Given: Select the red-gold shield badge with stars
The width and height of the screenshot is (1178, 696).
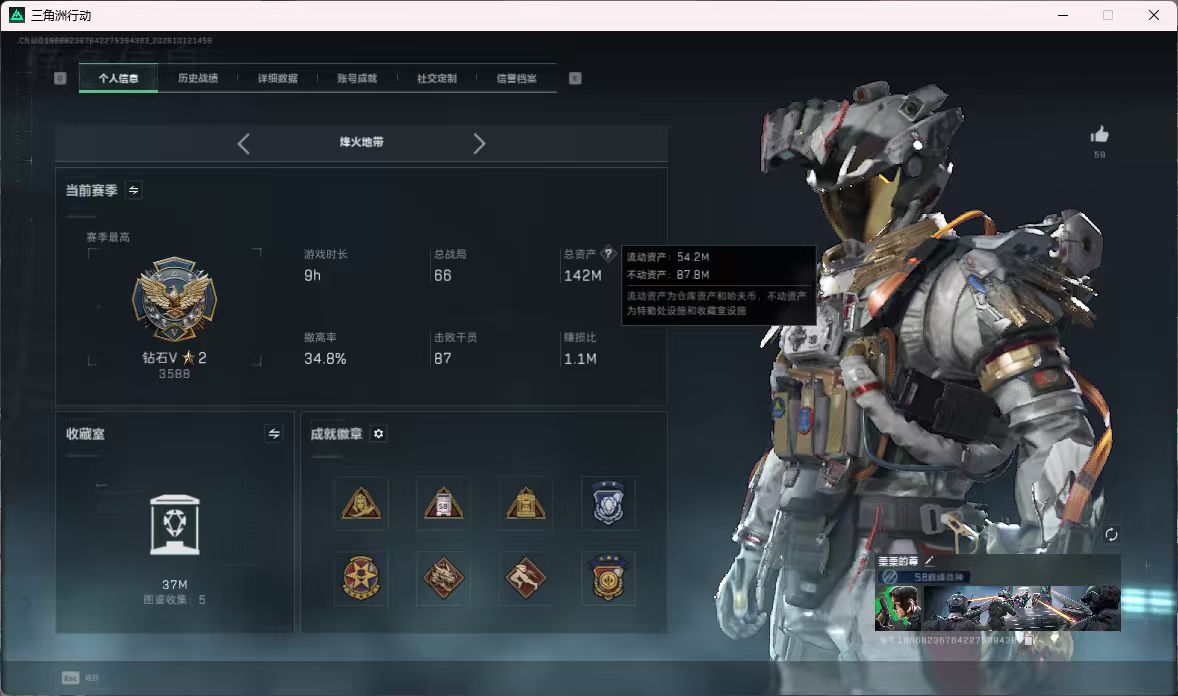Looking at the screenshot, I should (x=609, y=579).
